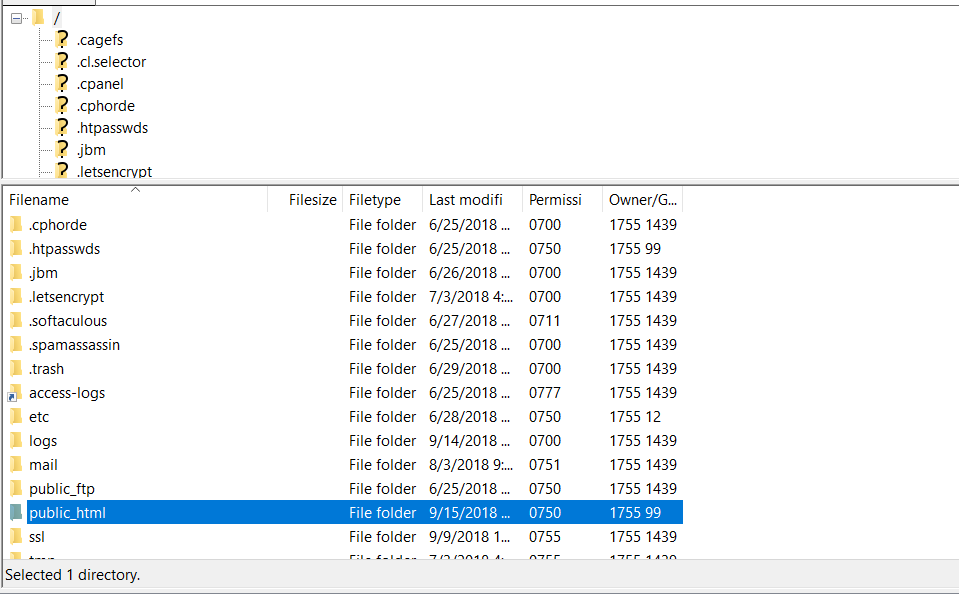Select the .softaculous folder row
Image resolution: width=959 pixels, height=594 pixels.
click(x=68, y=321)
